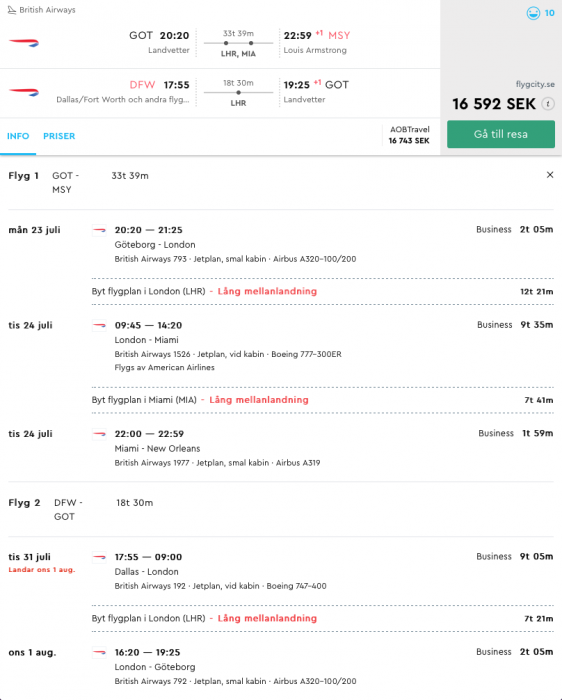Click the return flight LHR stopover line
The image size is (562, 700).
point(238,93)
